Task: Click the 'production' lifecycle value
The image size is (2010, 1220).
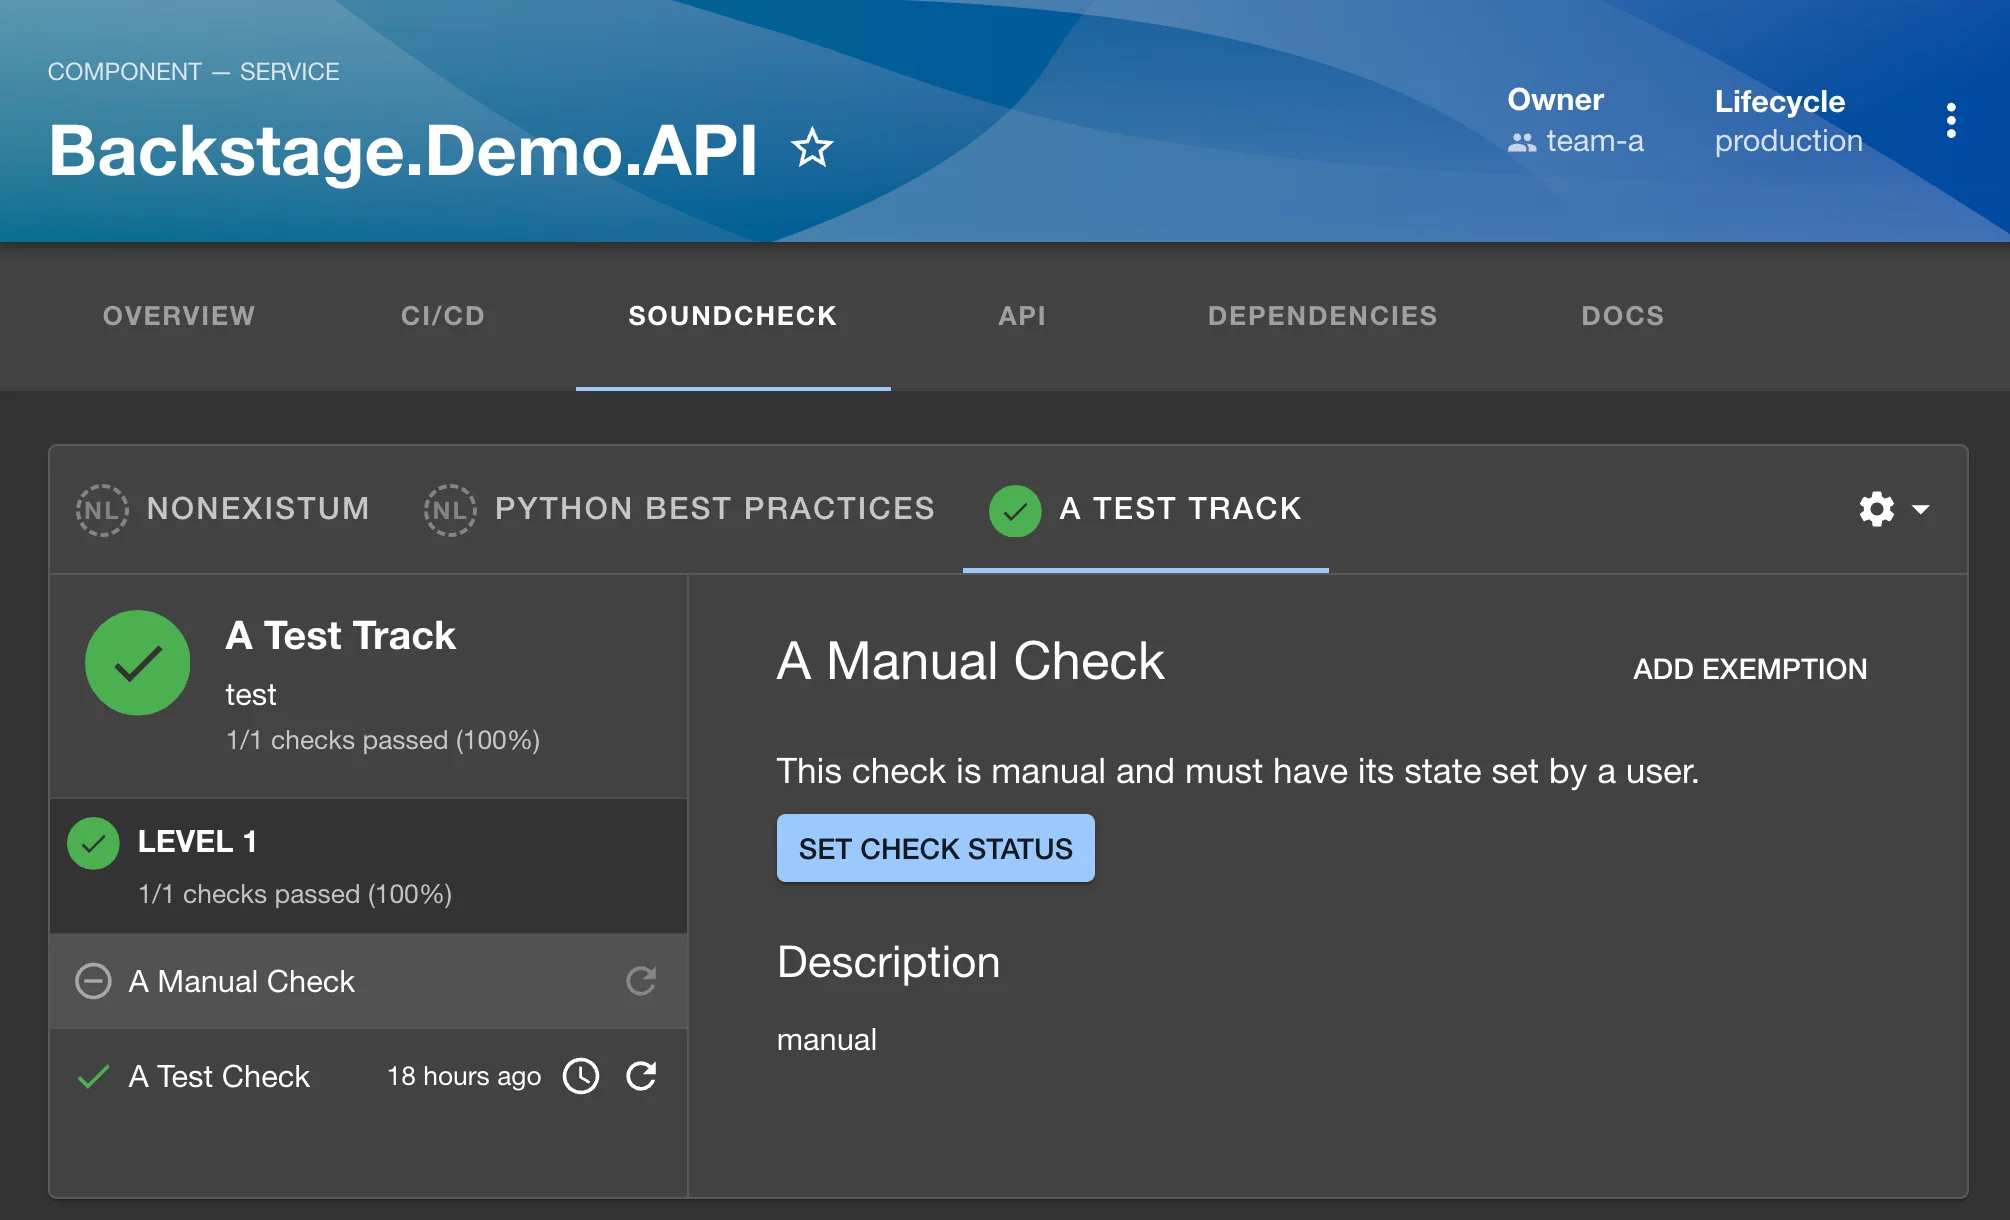Action: tap(1789, 141)
